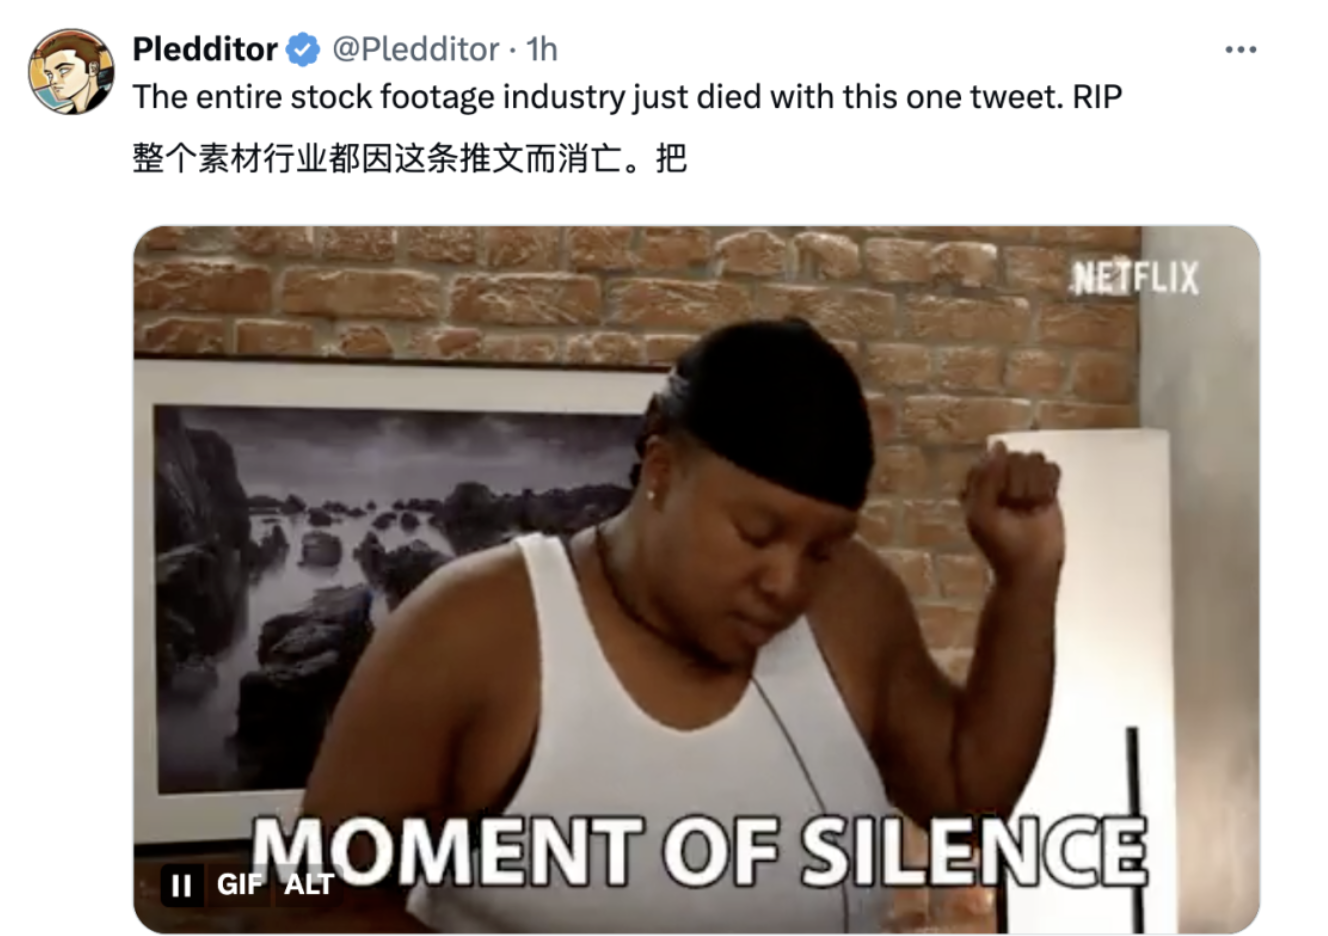Show the ALT text description
Image resolution: width=1328 pixels, height=936 pixels.
click(x=308, y=885)
